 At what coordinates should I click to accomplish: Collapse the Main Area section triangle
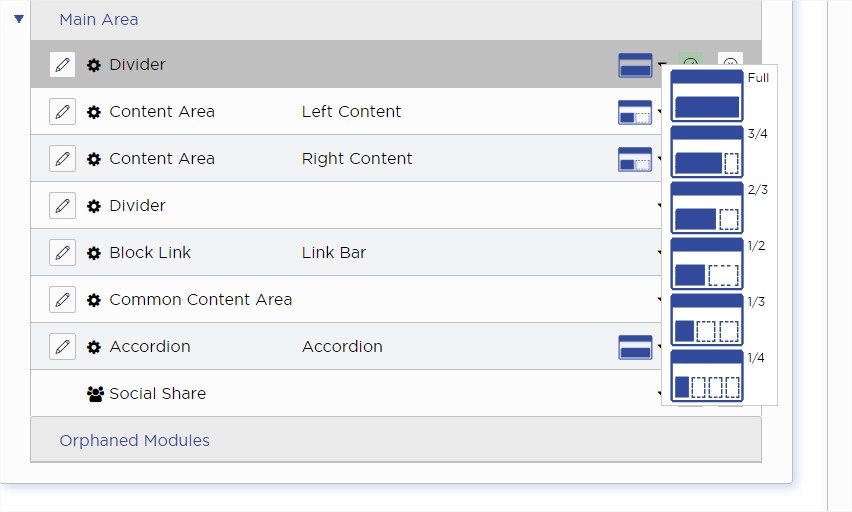pyautogui.click(x=19, y=19)
